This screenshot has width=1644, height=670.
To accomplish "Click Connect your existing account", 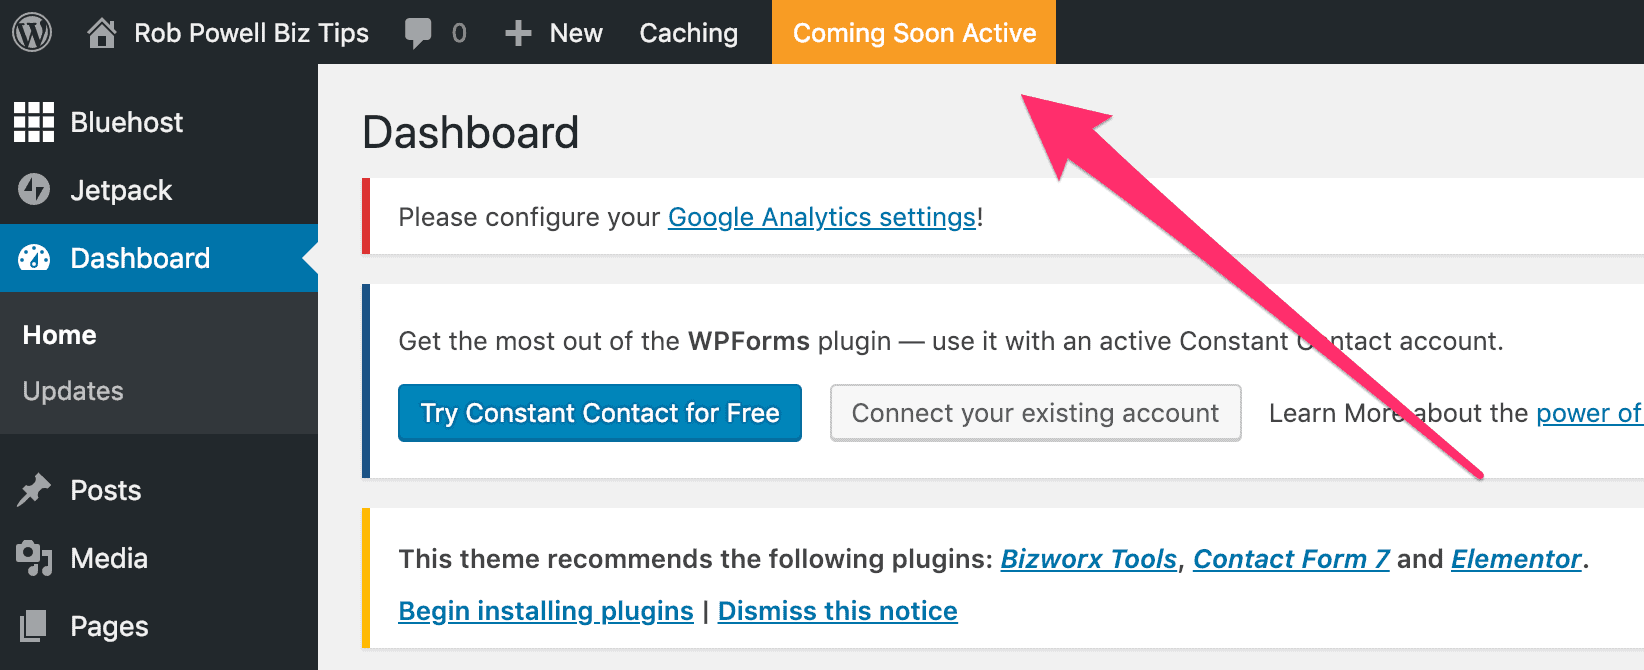I will 1034,412.
